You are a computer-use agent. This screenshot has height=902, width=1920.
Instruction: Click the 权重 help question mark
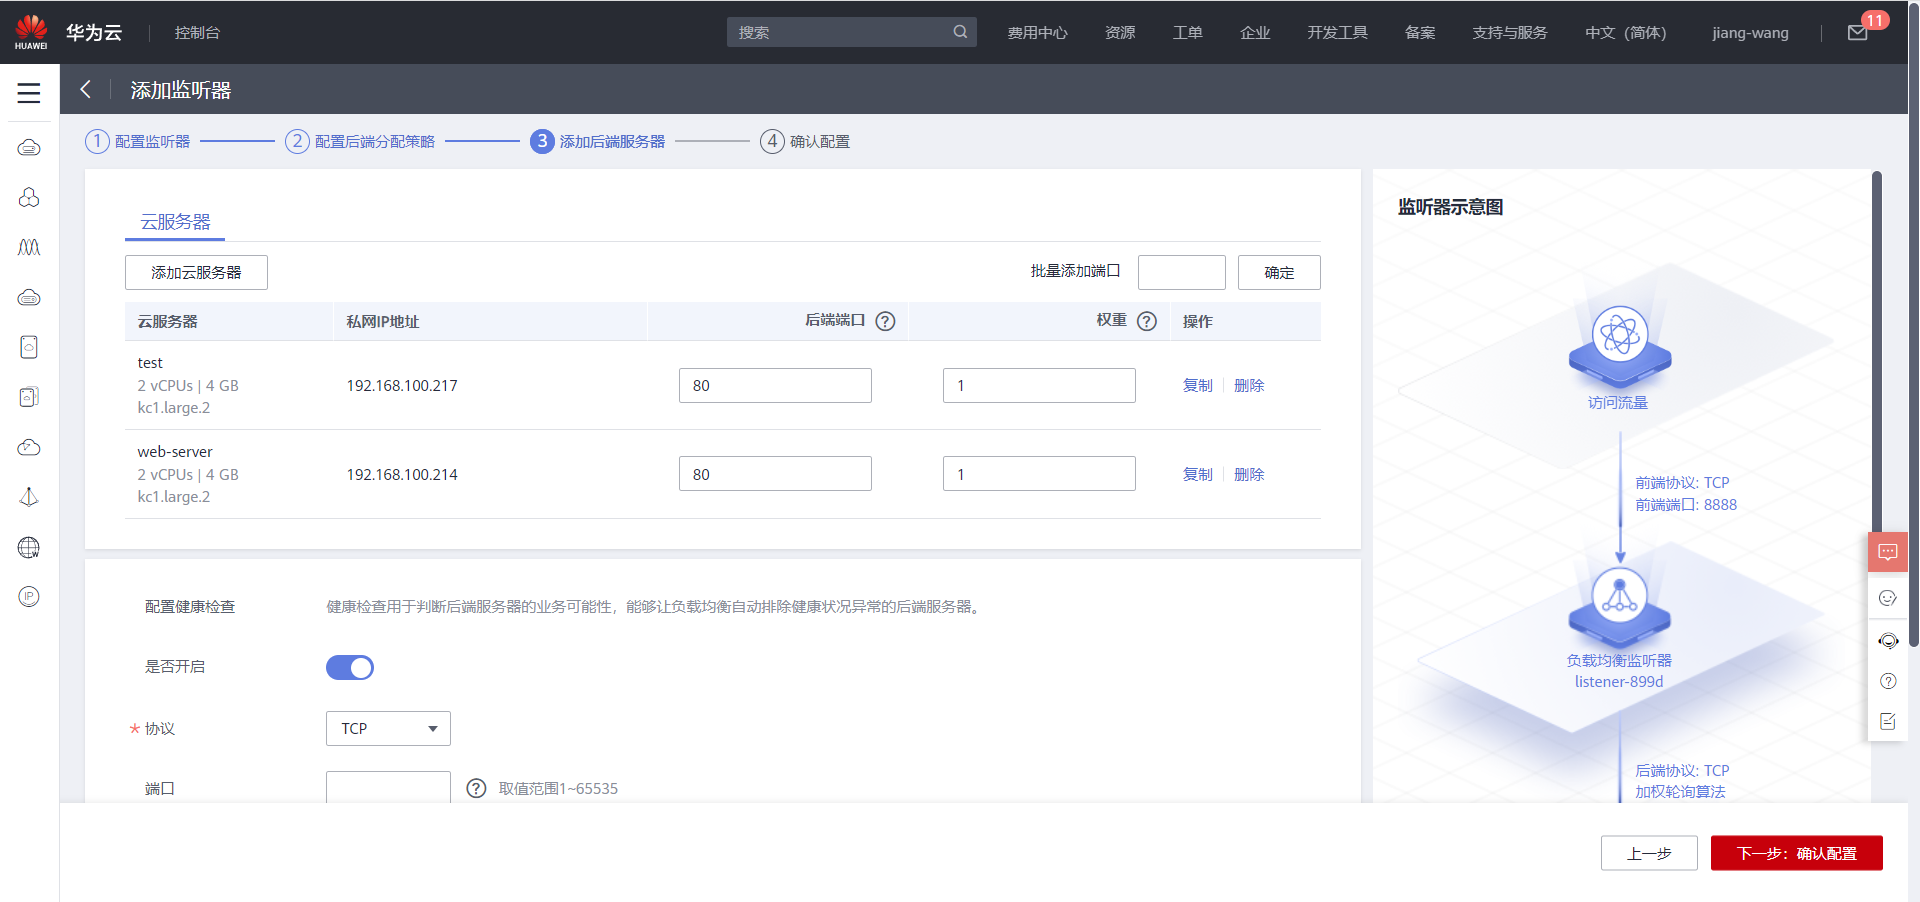(x=1146, y=321)
